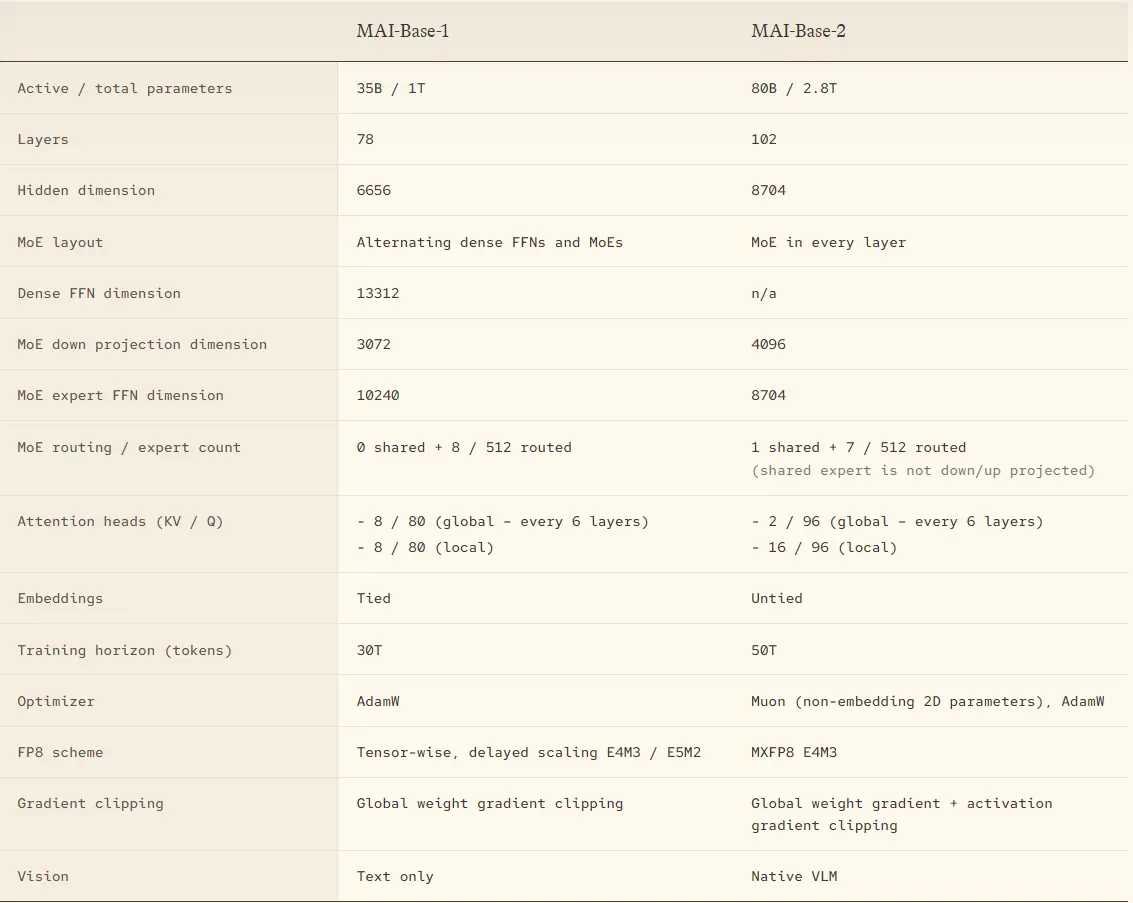Select the Attention heads (KV / Q) label
This screenshot has width=1133, height=903.
pyautogui.click(x=120, y=521)
